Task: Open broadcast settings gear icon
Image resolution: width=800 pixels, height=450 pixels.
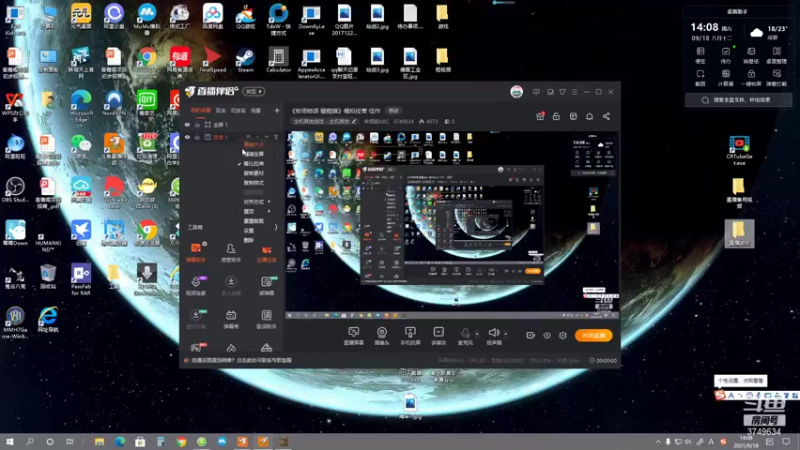Action: tap(563, 335)
